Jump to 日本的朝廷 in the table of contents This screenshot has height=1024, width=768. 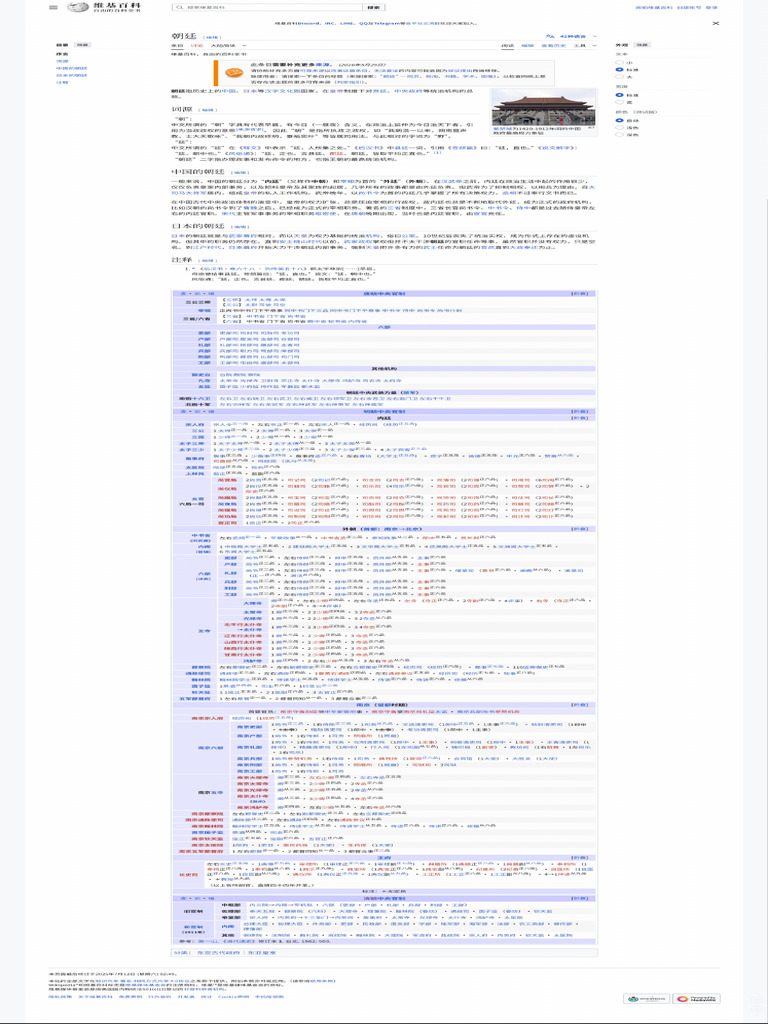pos(71,75)
